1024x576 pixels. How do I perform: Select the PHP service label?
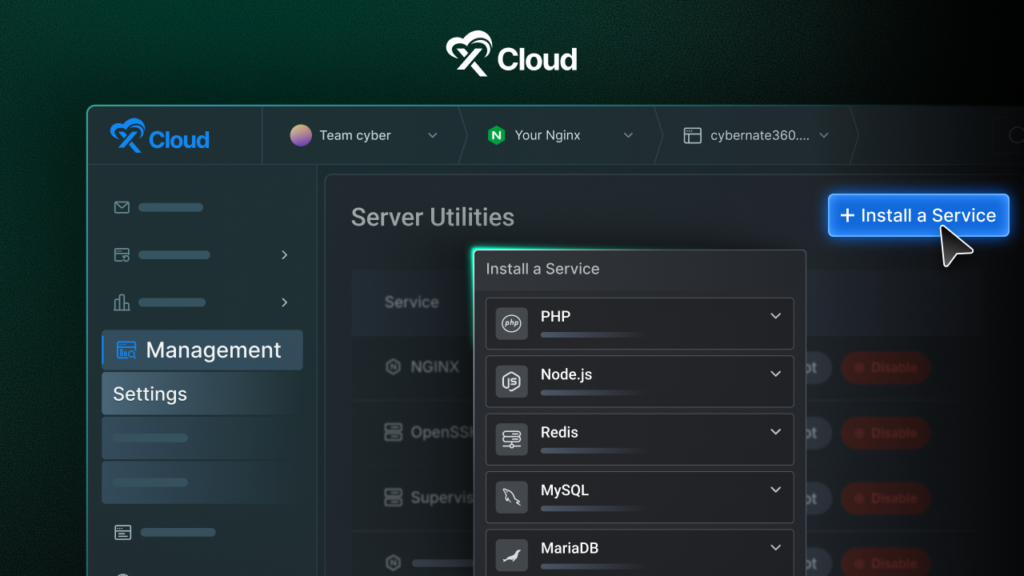point(555,317)
